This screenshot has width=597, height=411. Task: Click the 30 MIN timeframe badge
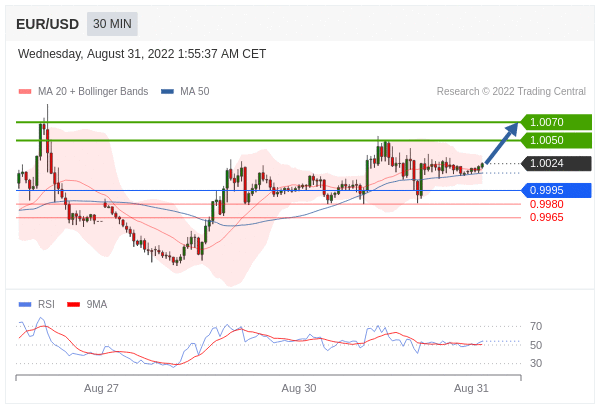(x=112, y=24)
